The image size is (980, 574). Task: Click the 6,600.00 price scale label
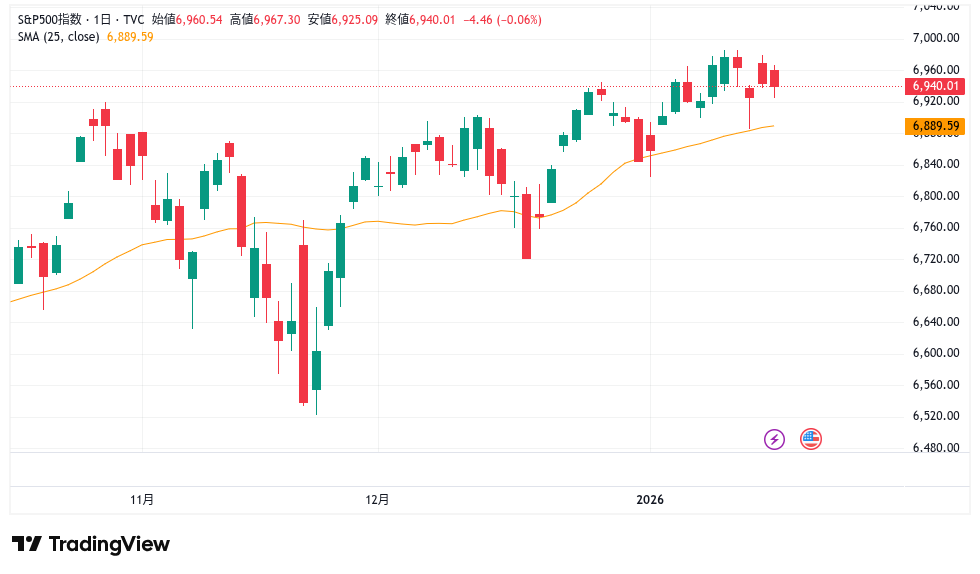click(936, 353)
